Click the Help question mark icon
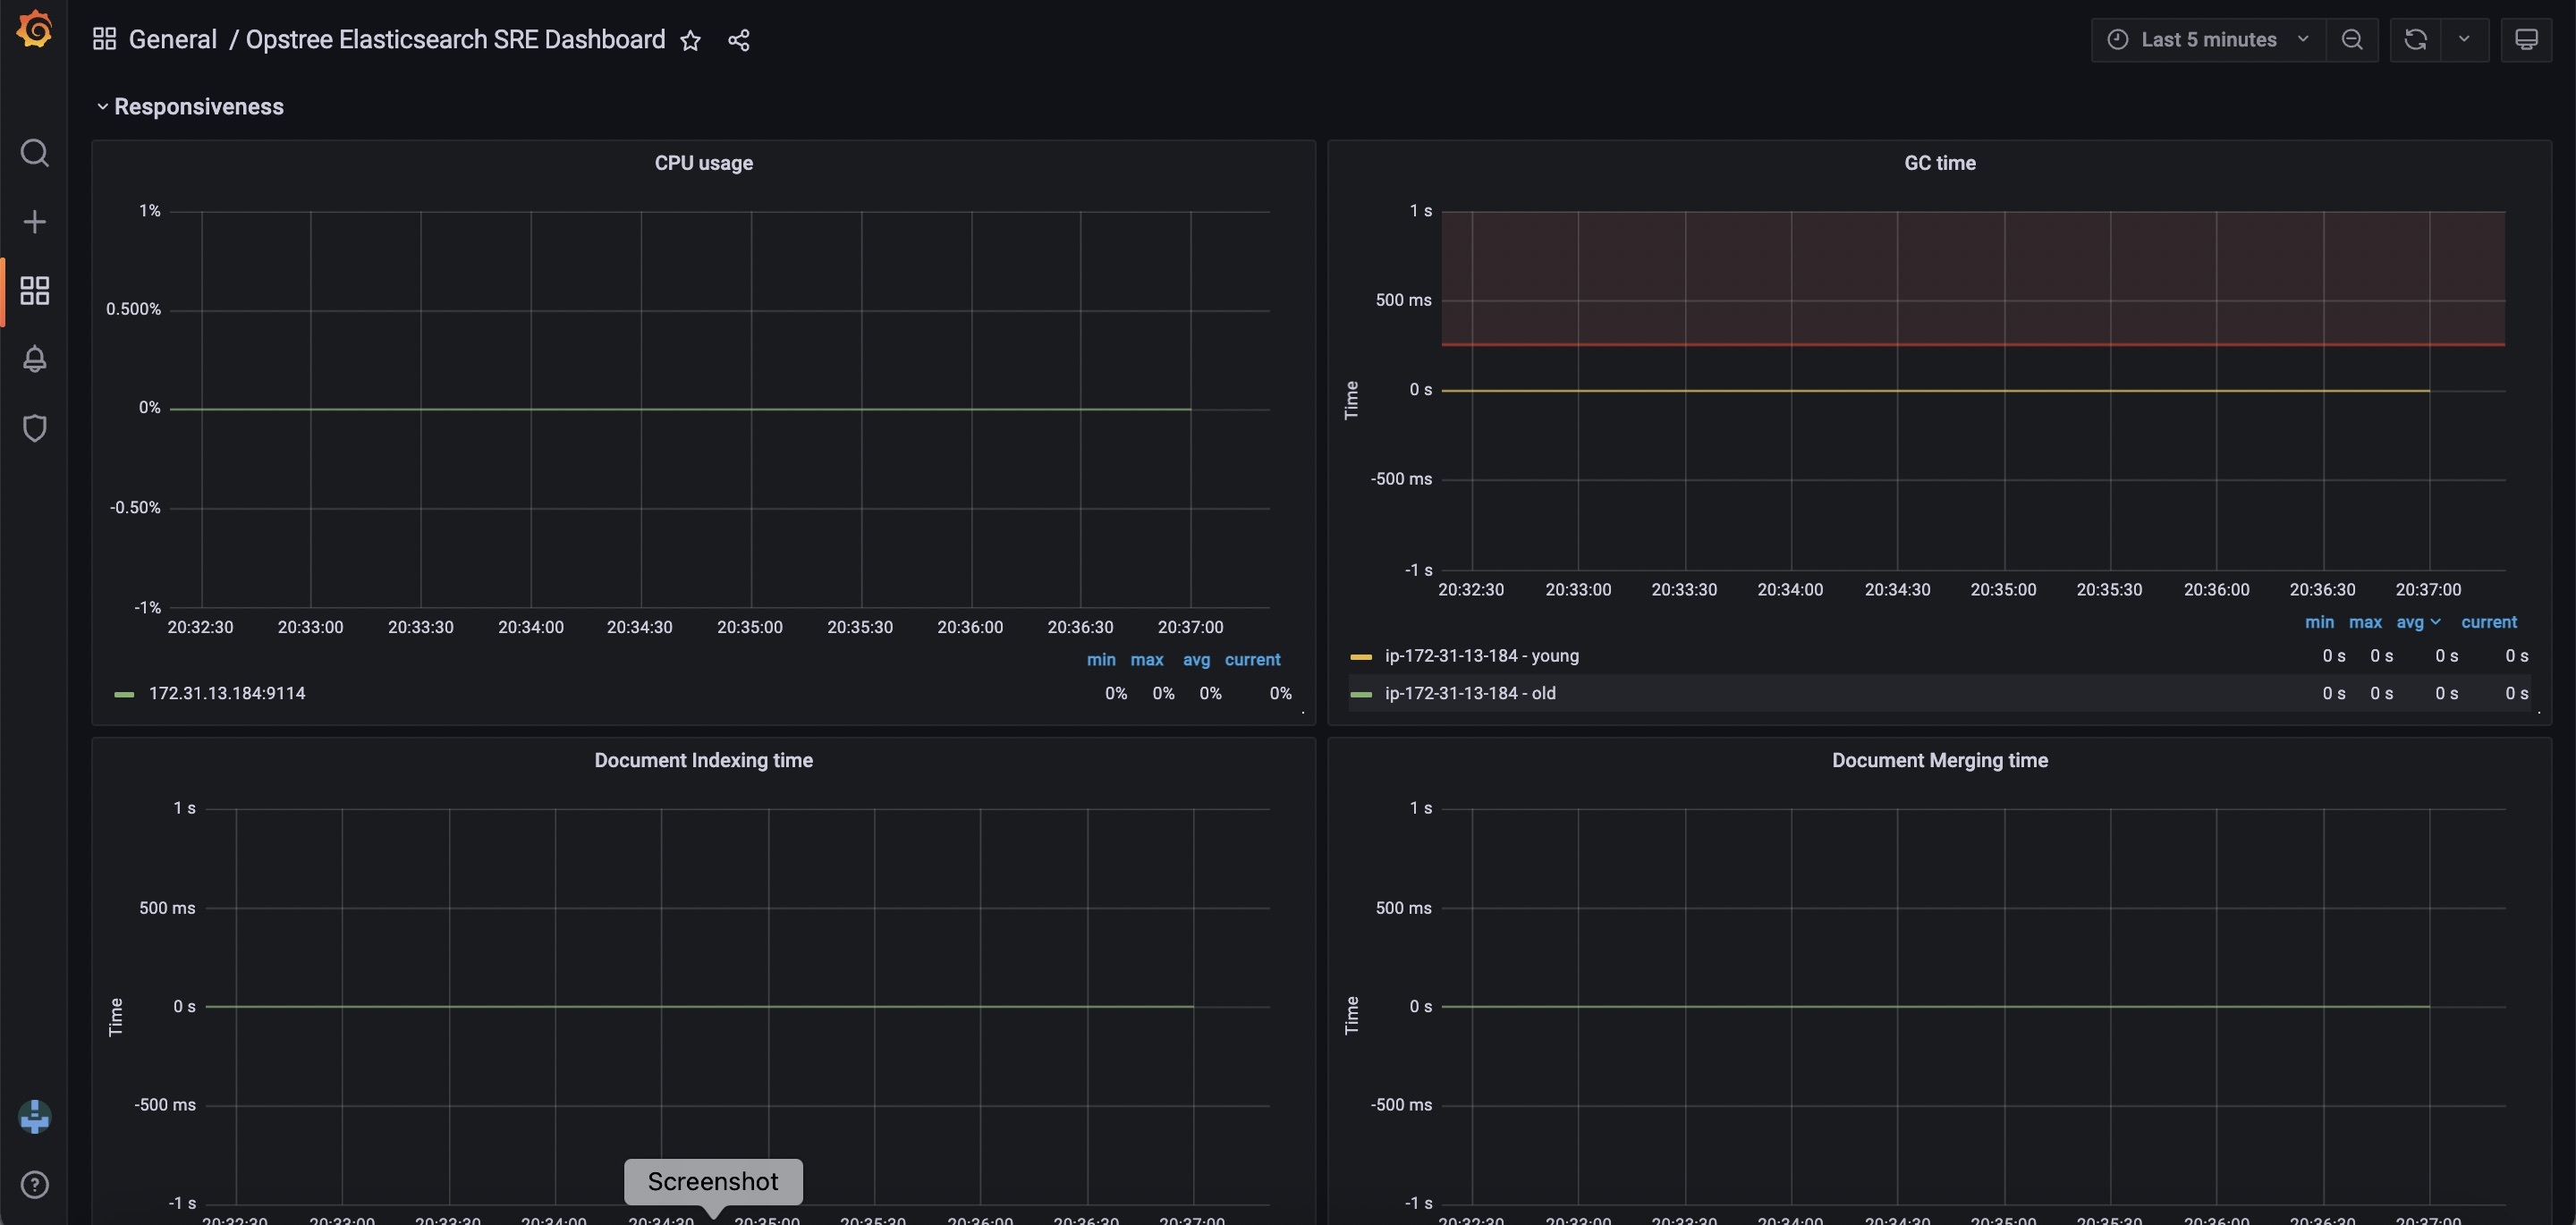The width and height of the screenshot is (2576, 1225). 34,1185
